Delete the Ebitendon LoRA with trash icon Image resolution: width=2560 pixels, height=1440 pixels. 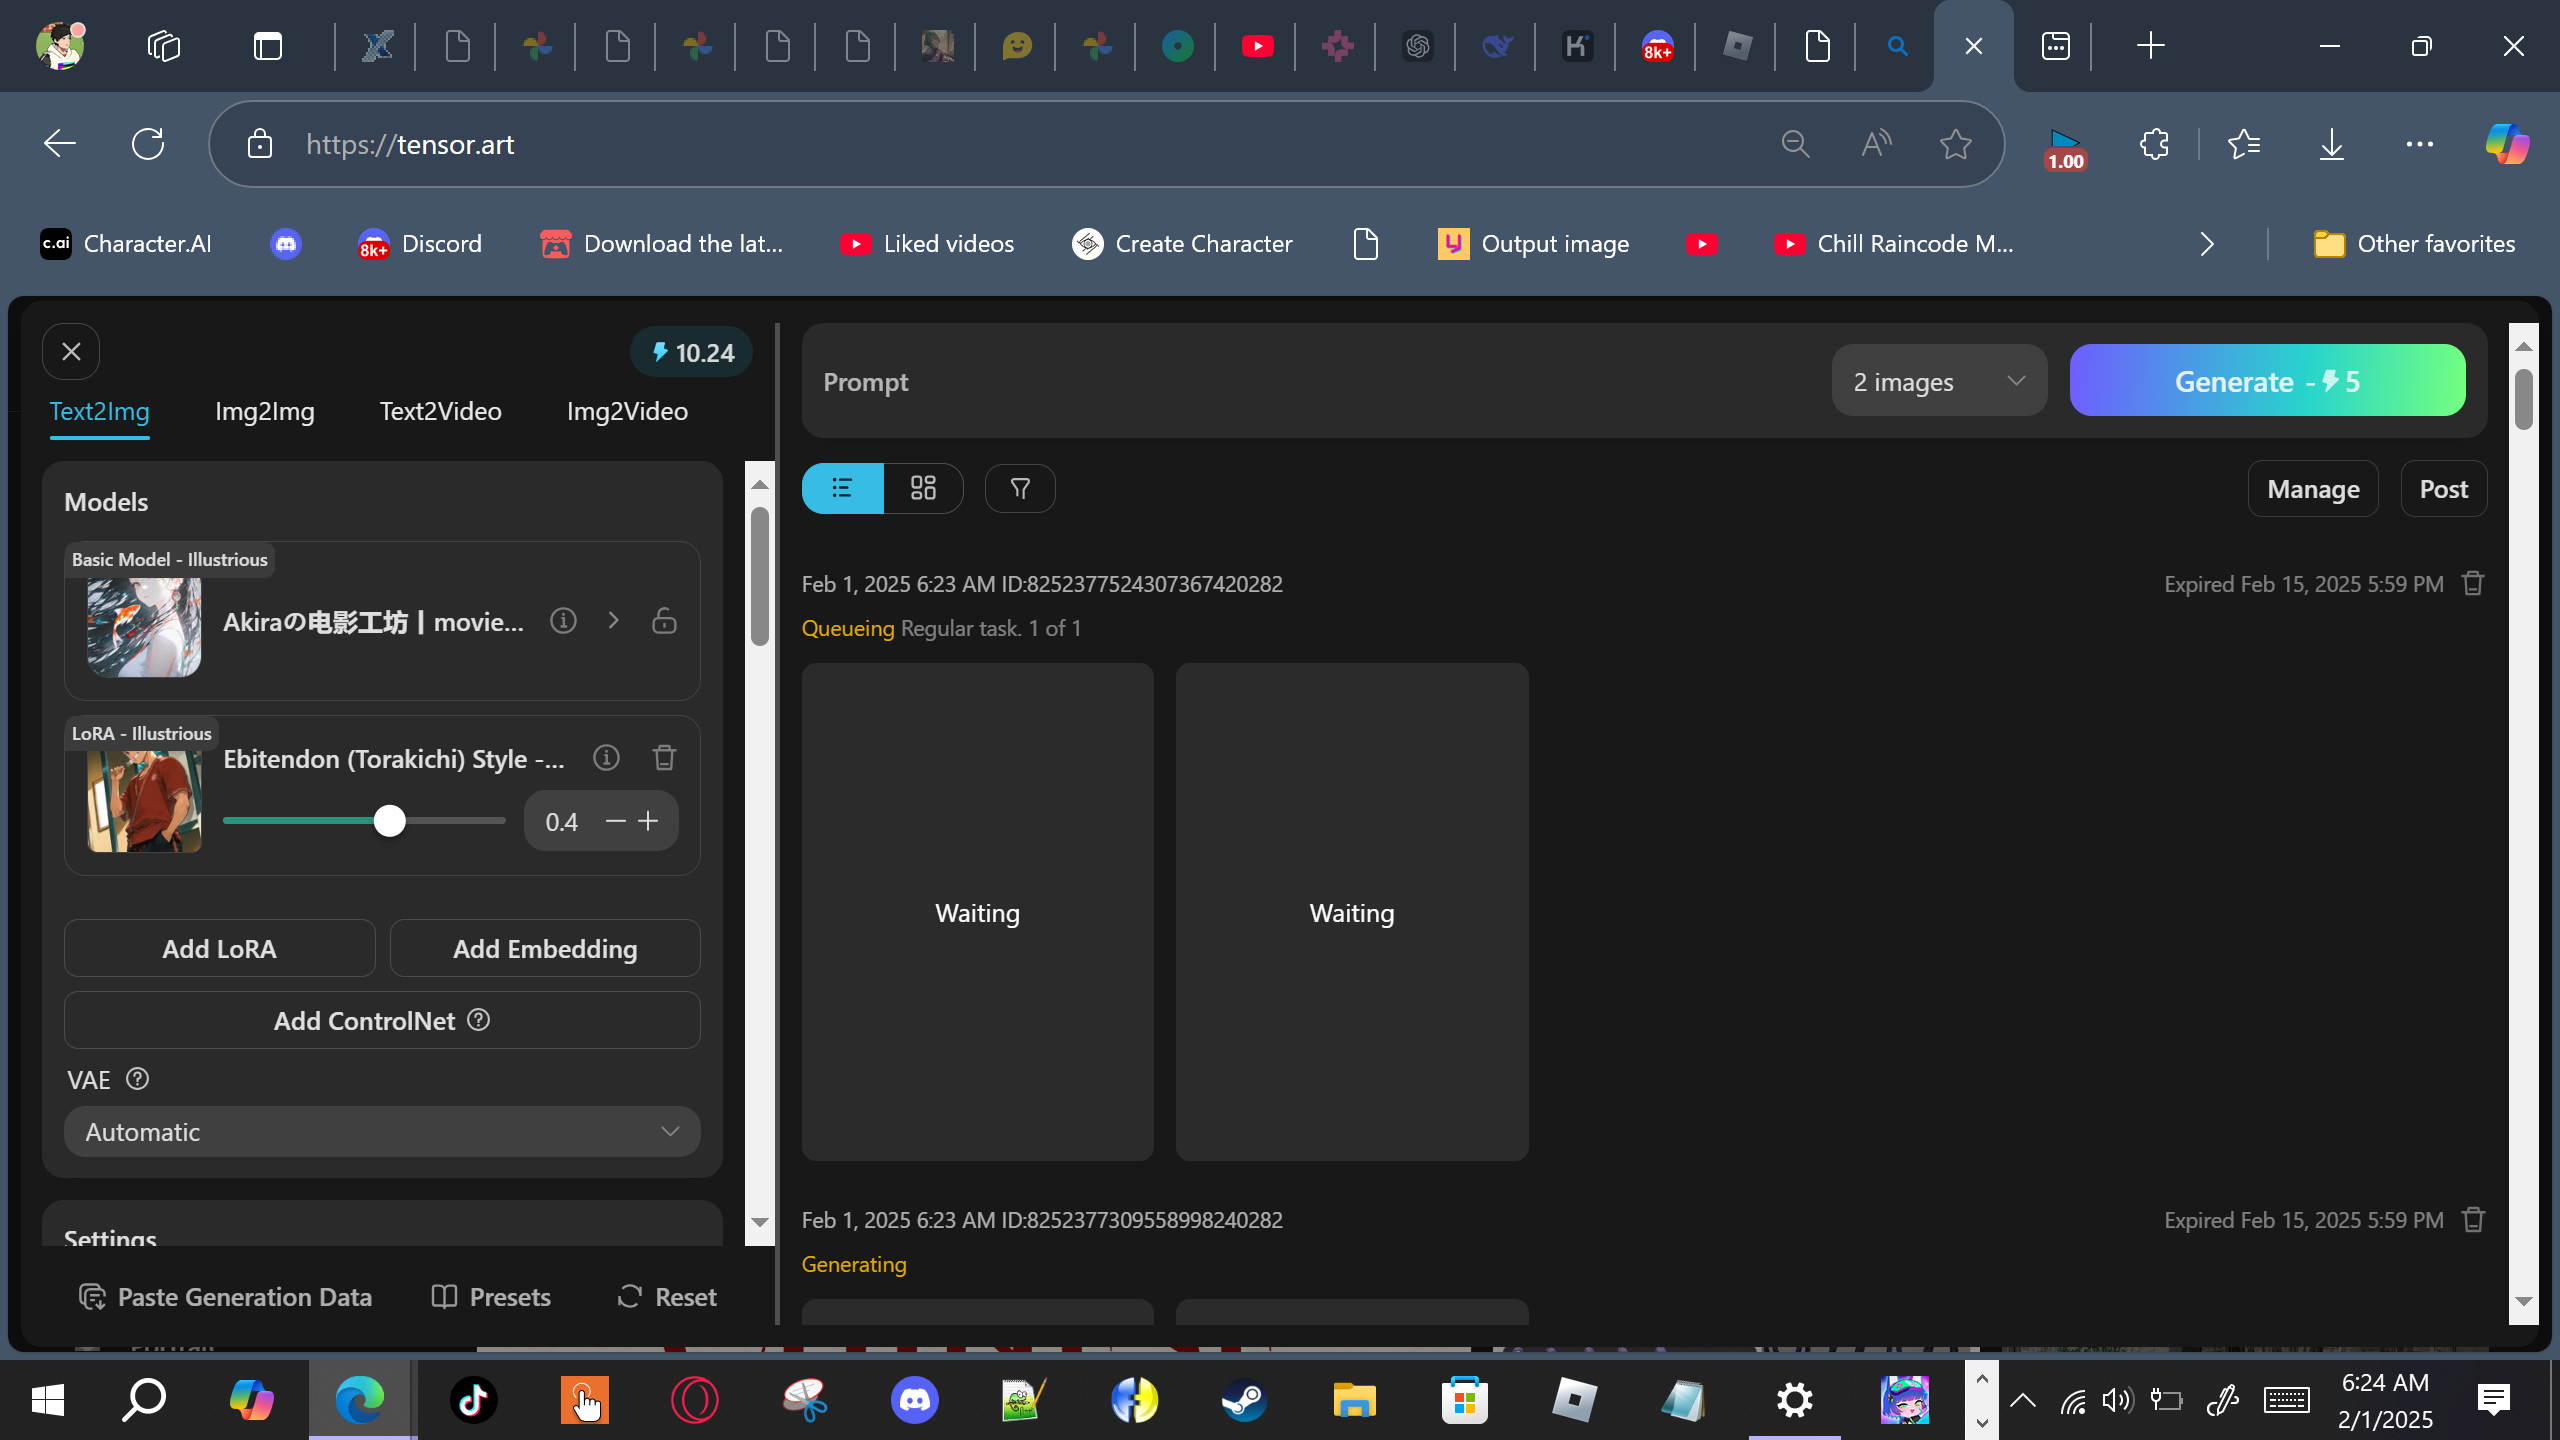click(664, 758)
